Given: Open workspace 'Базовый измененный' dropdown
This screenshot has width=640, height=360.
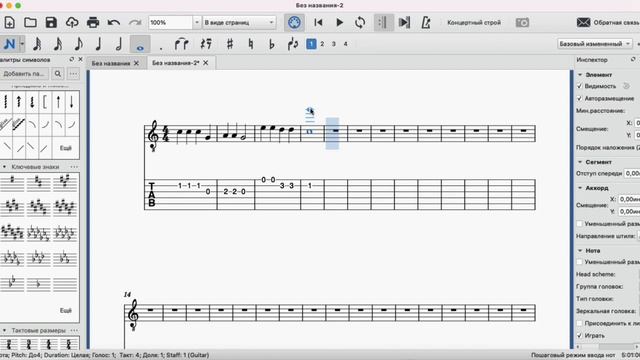Looking at the screenshot, I should coord(595,44).
